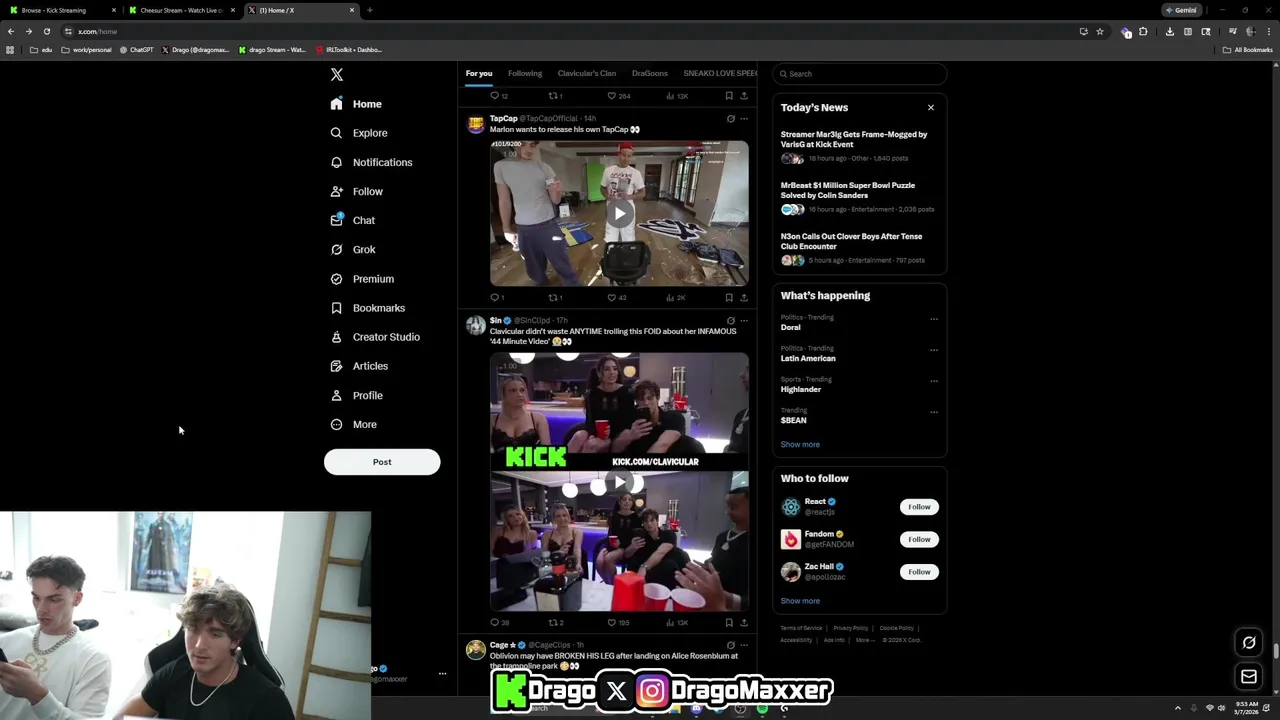Close the Today's News panel
The width and height of the screenshot is (1280, 720).
[x=931, y=107]
